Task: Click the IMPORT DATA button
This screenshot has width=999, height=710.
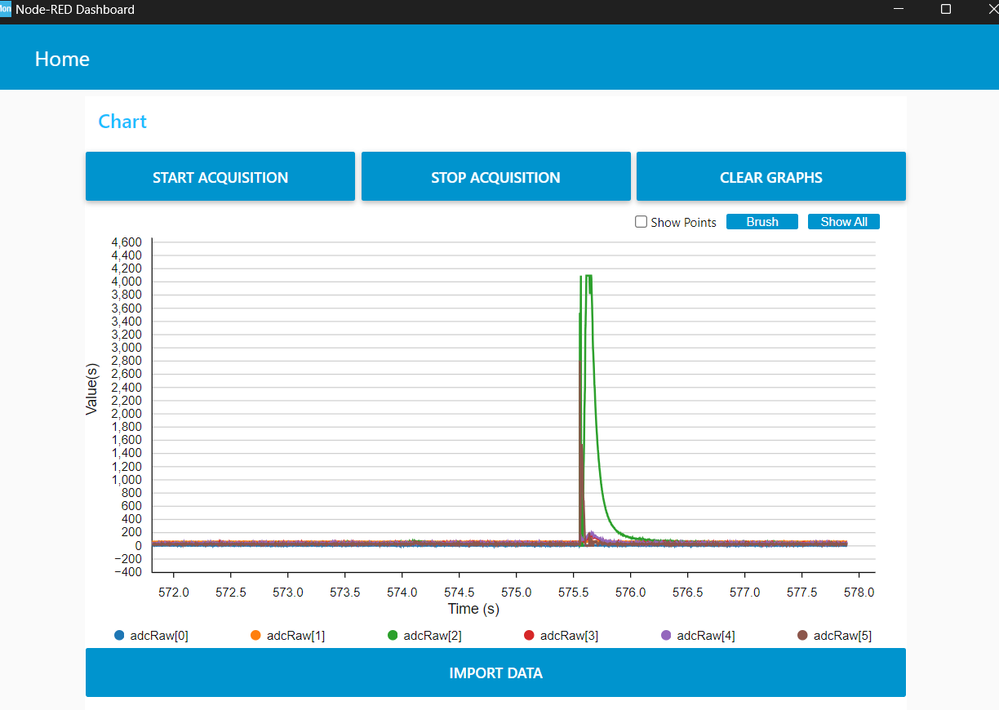Action: (x=496, y=672)
